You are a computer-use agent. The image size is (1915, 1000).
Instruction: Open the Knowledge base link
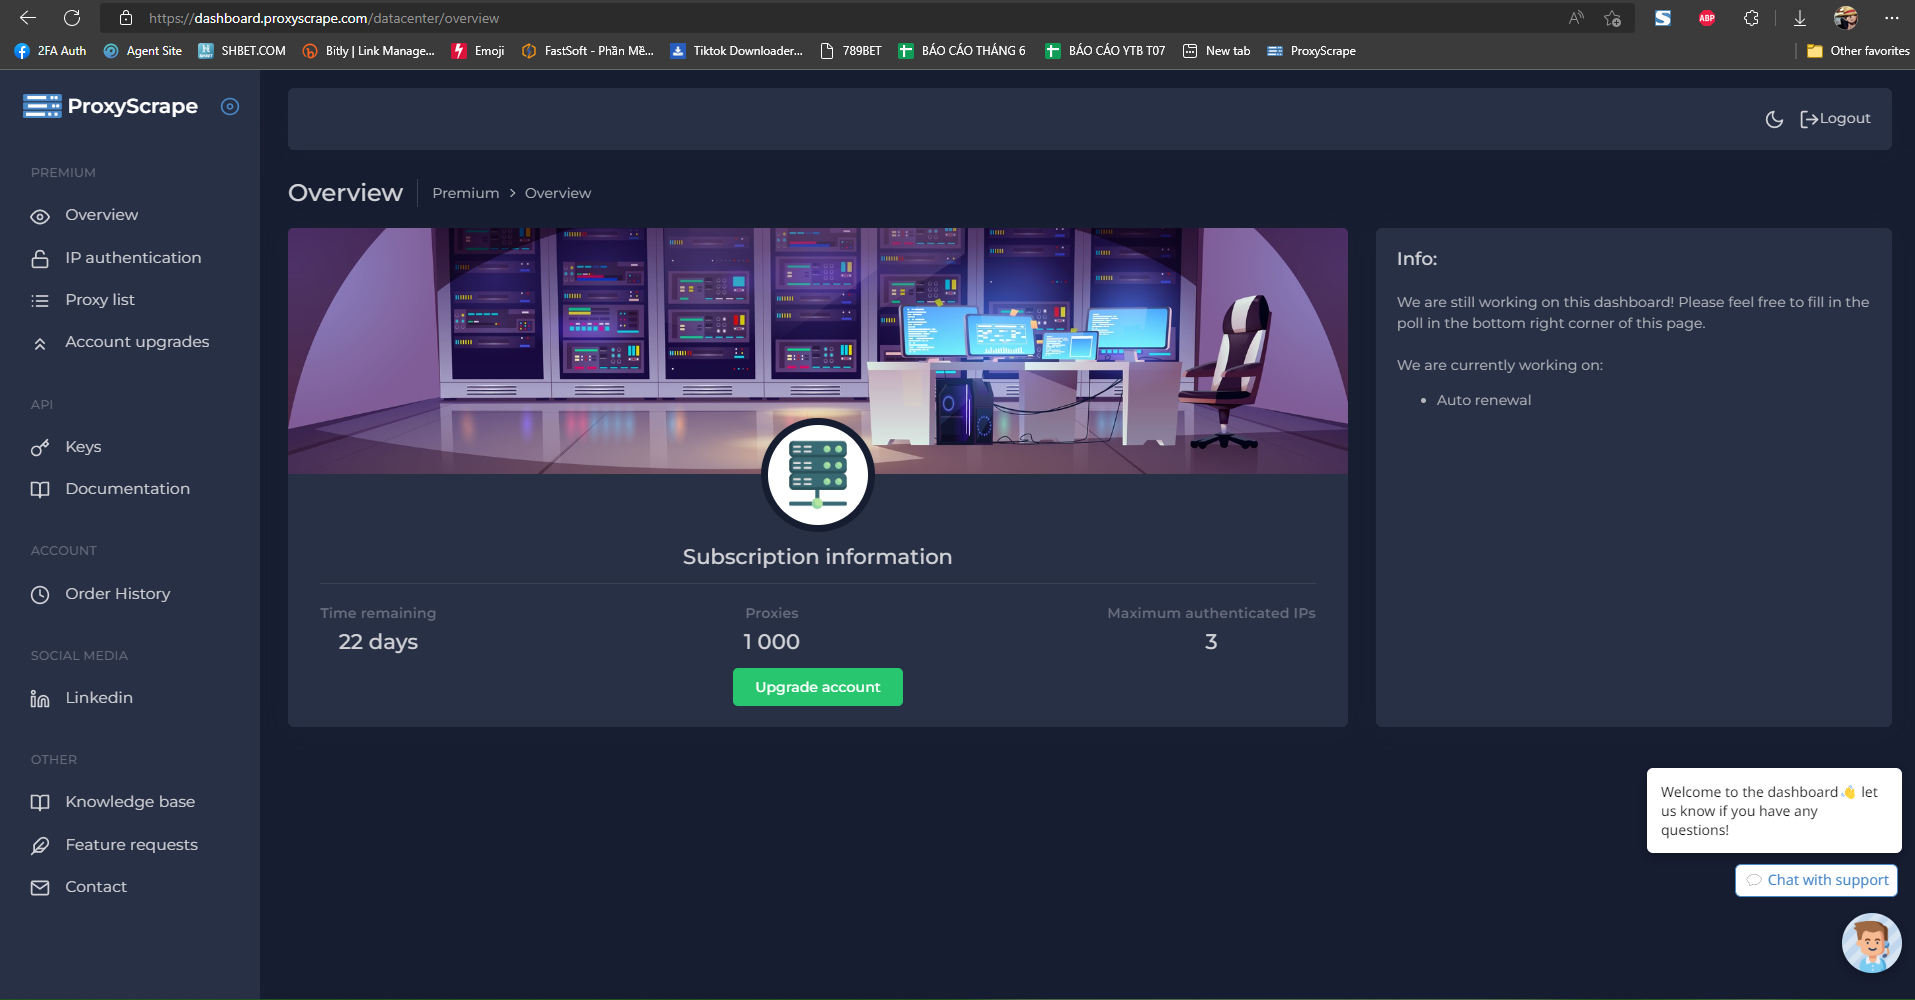[130, 802]
